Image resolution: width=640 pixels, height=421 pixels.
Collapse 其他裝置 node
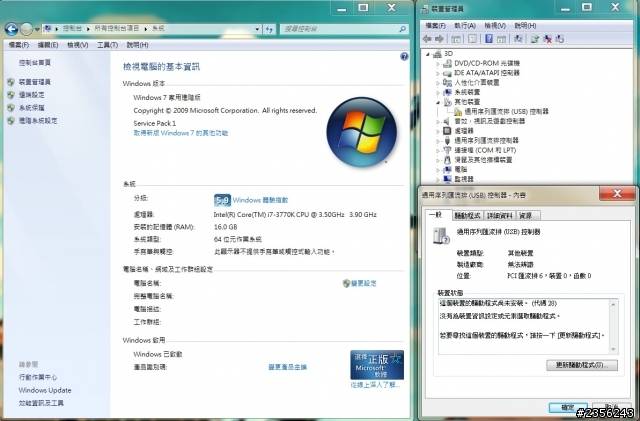[438, 102]
